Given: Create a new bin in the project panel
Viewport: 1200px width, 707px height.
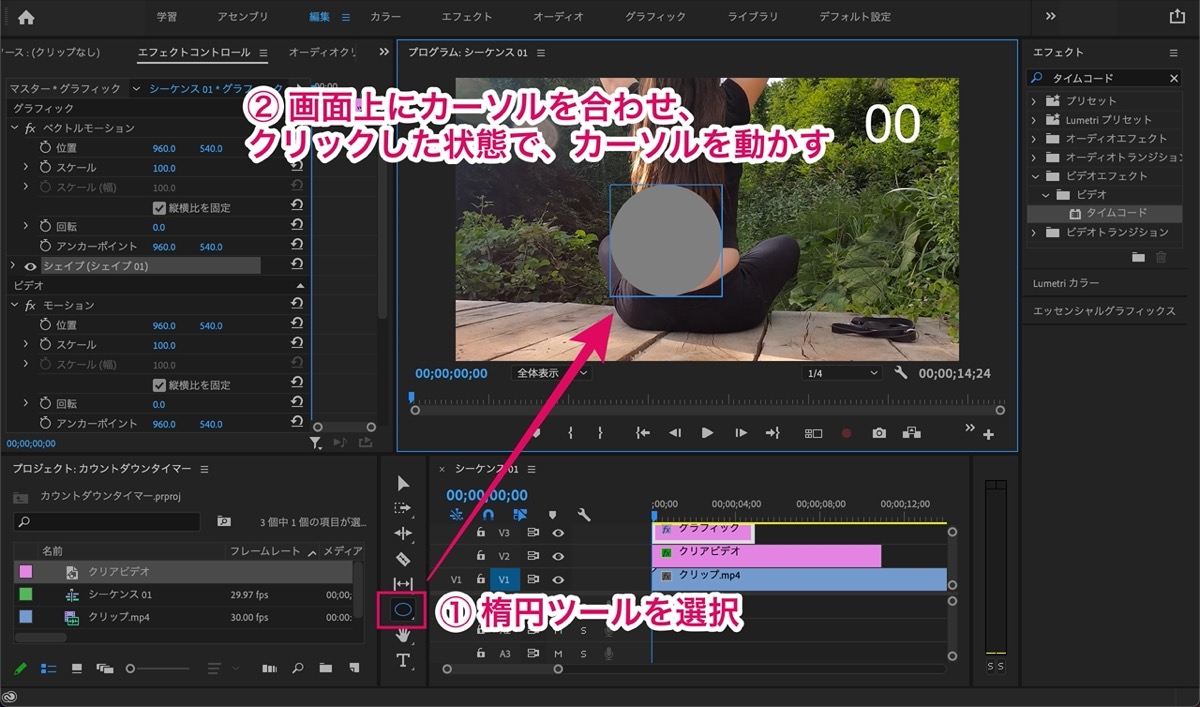Looking at the screenshot, I should (x=325, y=668).
